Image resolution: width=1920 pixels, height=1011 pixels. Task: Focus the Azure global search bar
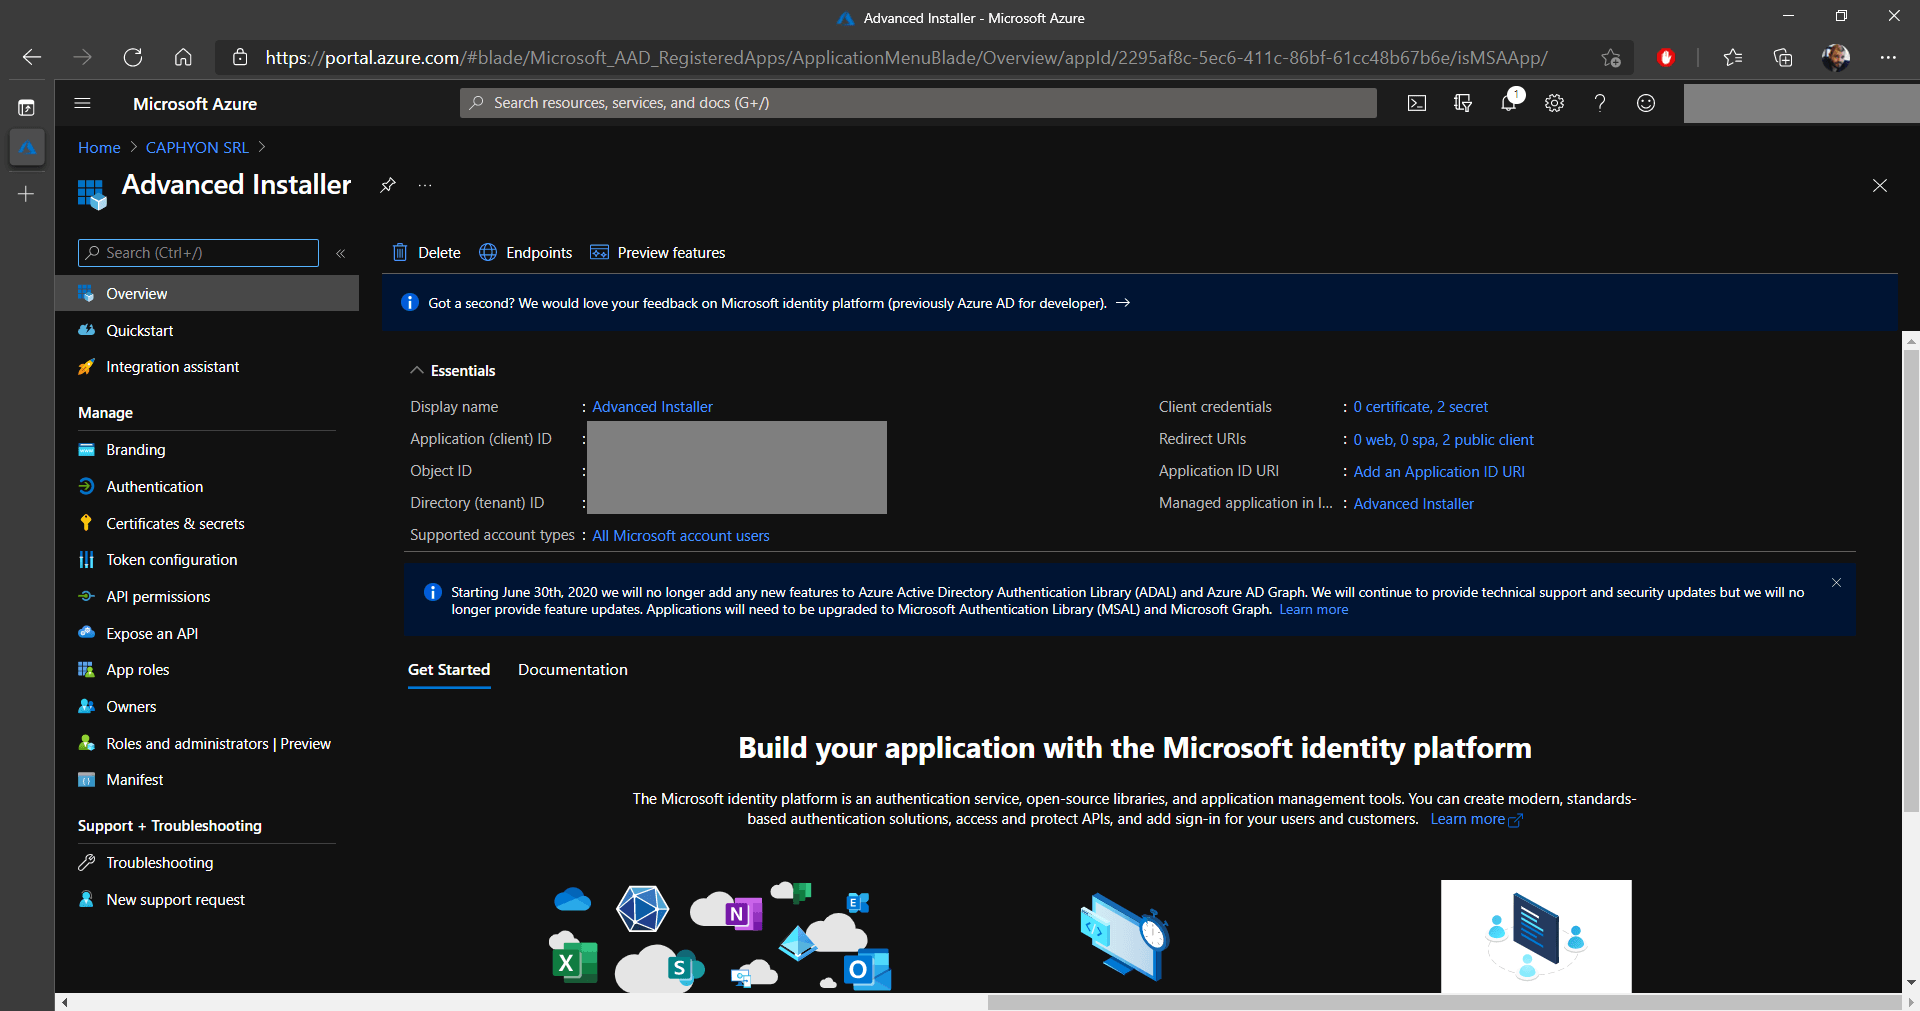pos(918,103)
